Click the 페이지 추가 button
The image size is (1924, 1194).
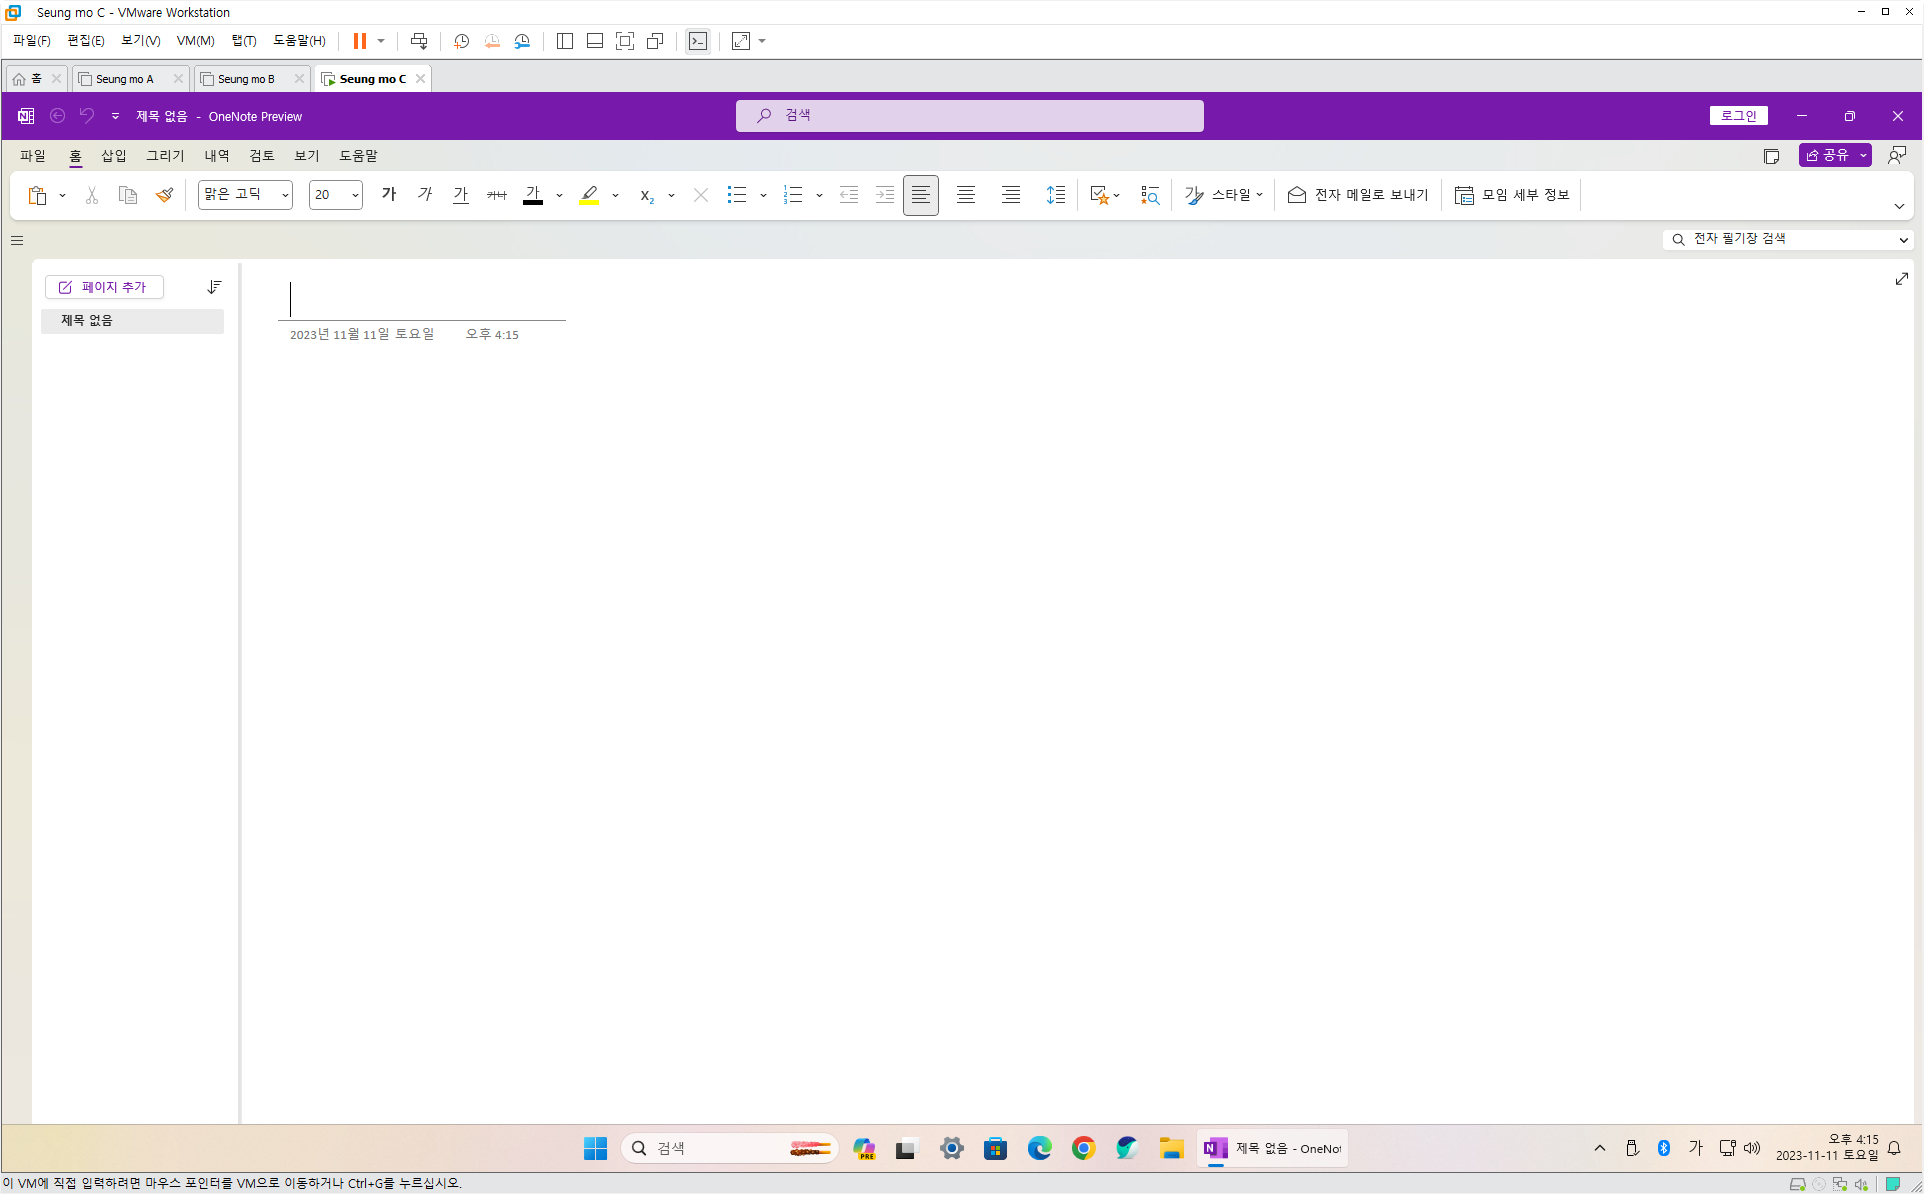104,287
